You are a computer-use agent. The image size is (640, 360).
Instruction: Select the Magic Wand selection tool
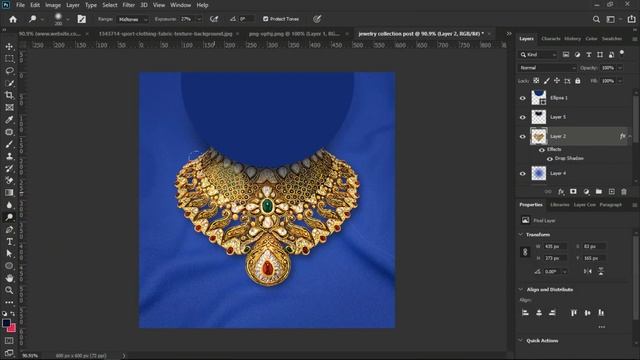[x=9, y=83]
